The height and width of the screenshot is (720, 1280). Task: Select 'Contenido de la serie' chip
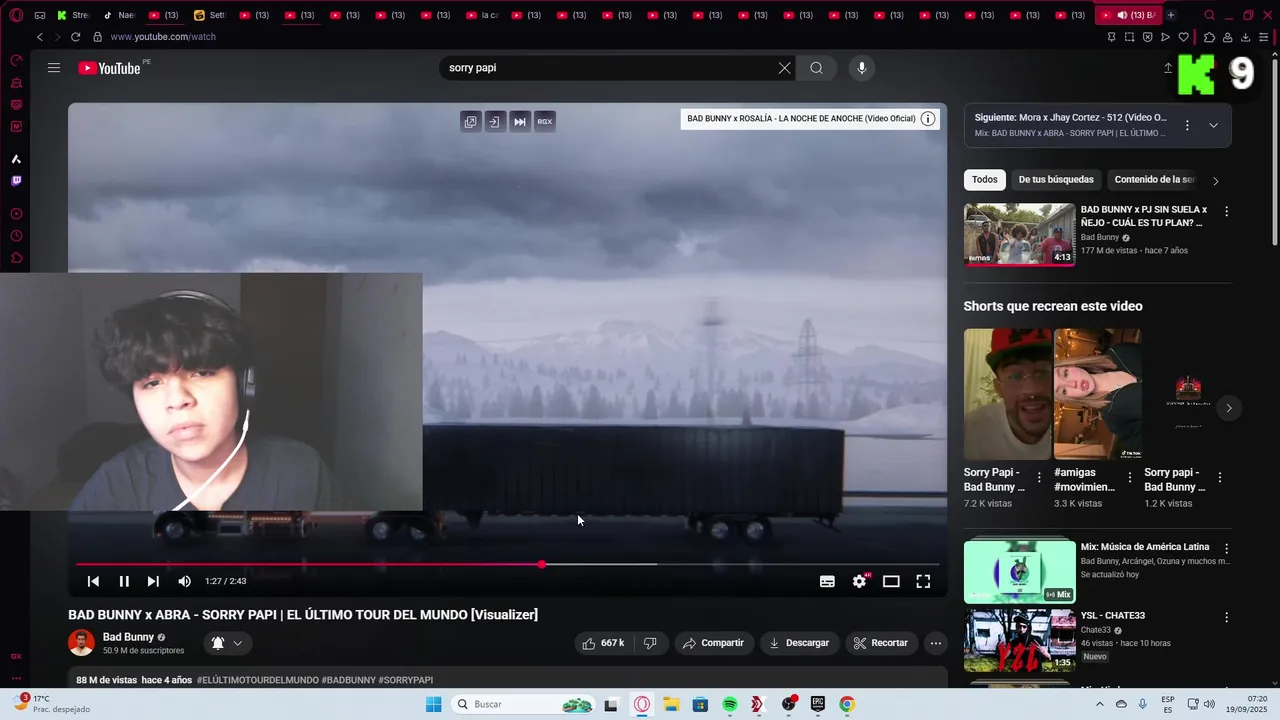pyautogui.click(x=1153, y=180)
